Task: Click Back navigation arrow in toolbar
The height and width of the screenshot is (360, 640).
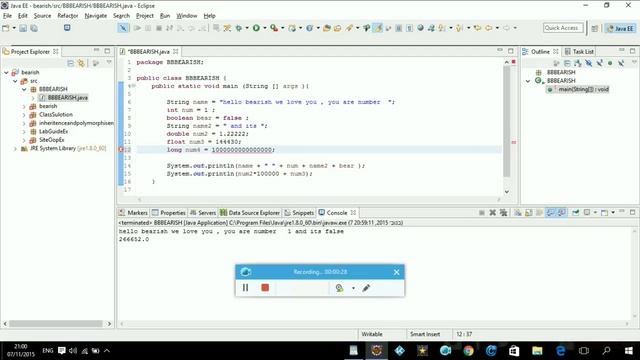Action: pyautogui.click(x=489, y=28)
